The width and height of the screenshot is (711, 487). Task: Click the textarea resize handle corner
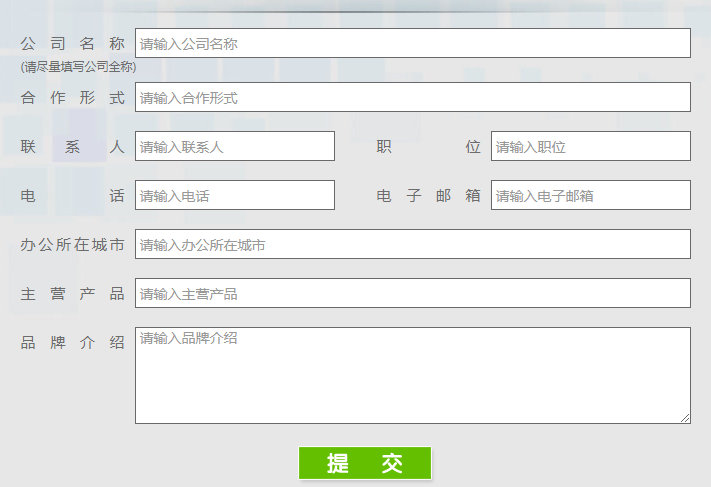point(685,418)
